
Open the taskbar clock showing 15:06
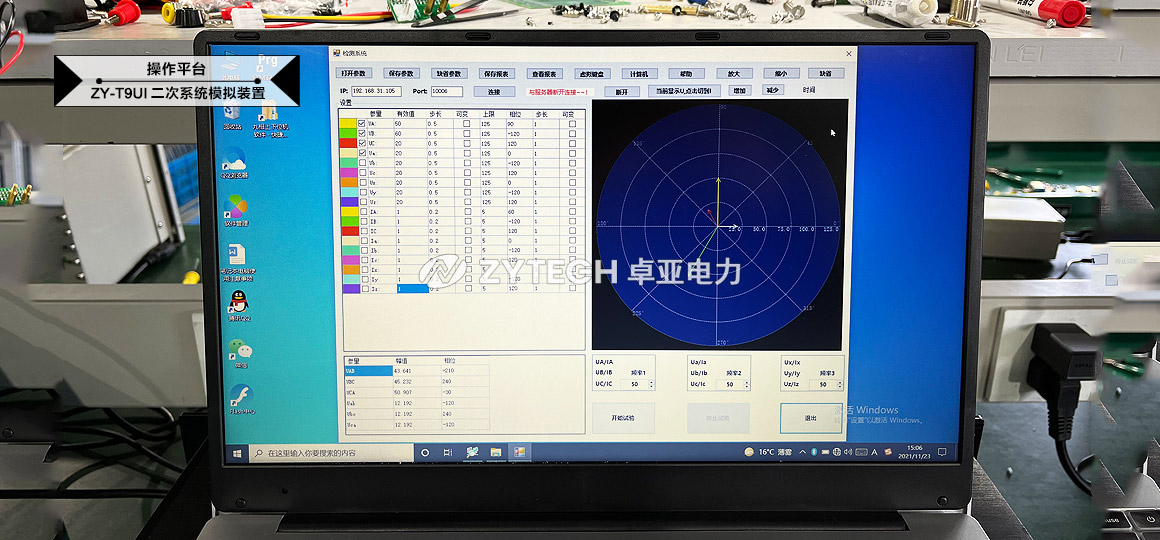[914, 452]
